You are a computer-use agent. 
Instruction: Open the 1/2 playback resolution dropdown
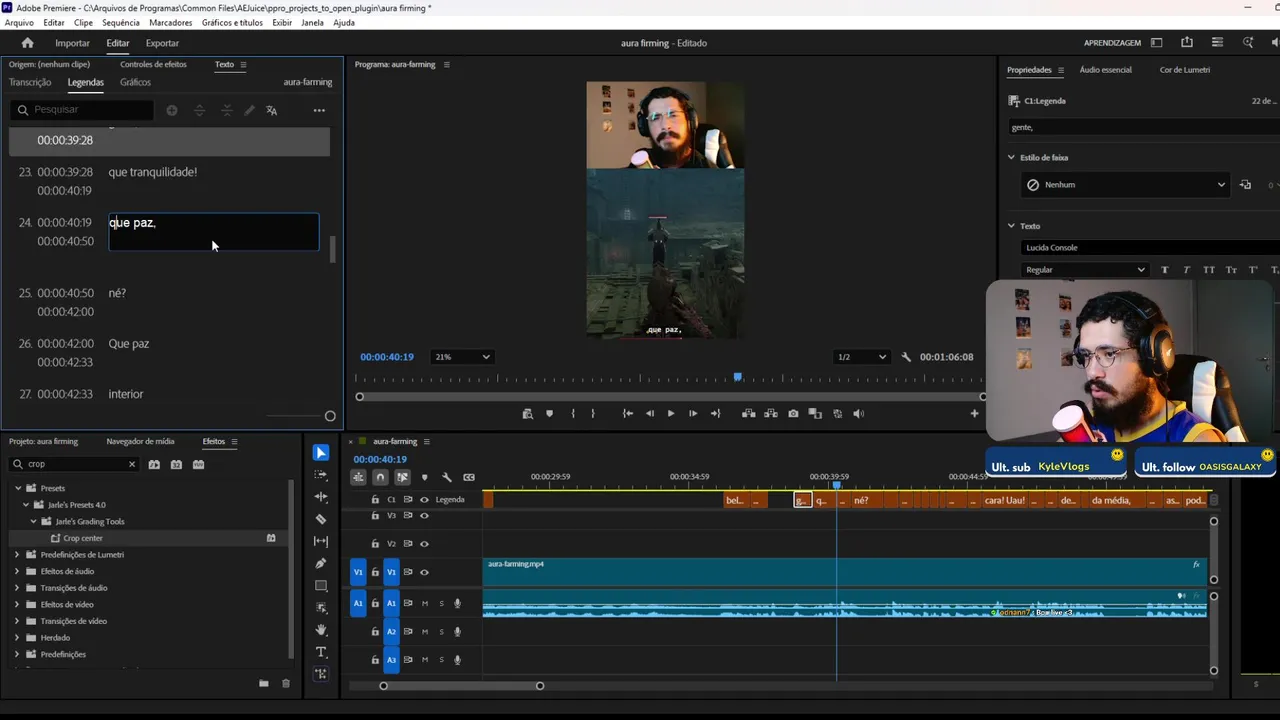[x=861, y=357]
